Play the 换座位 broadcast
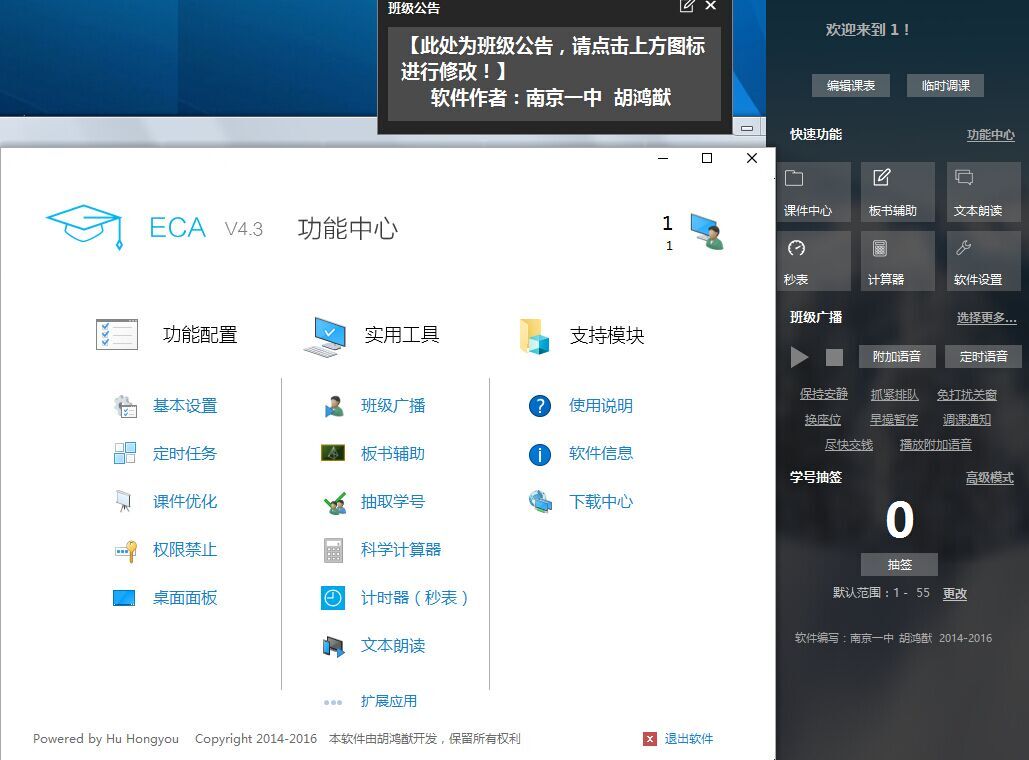This screenshot has width=1029, height=760. click(x=823, y=420)
